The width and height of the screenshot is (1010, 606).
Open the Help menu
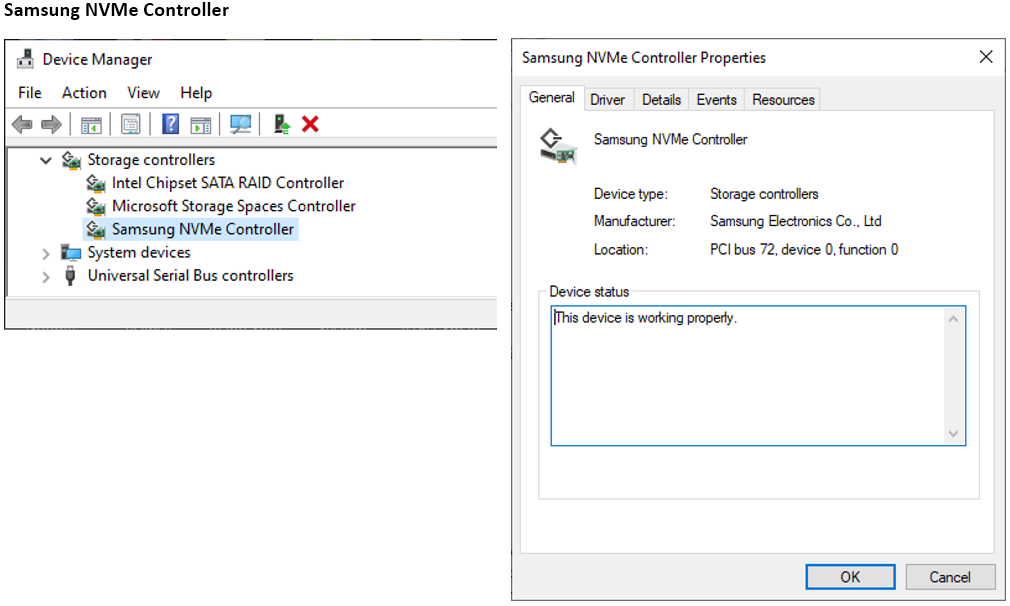coord(196,93)
